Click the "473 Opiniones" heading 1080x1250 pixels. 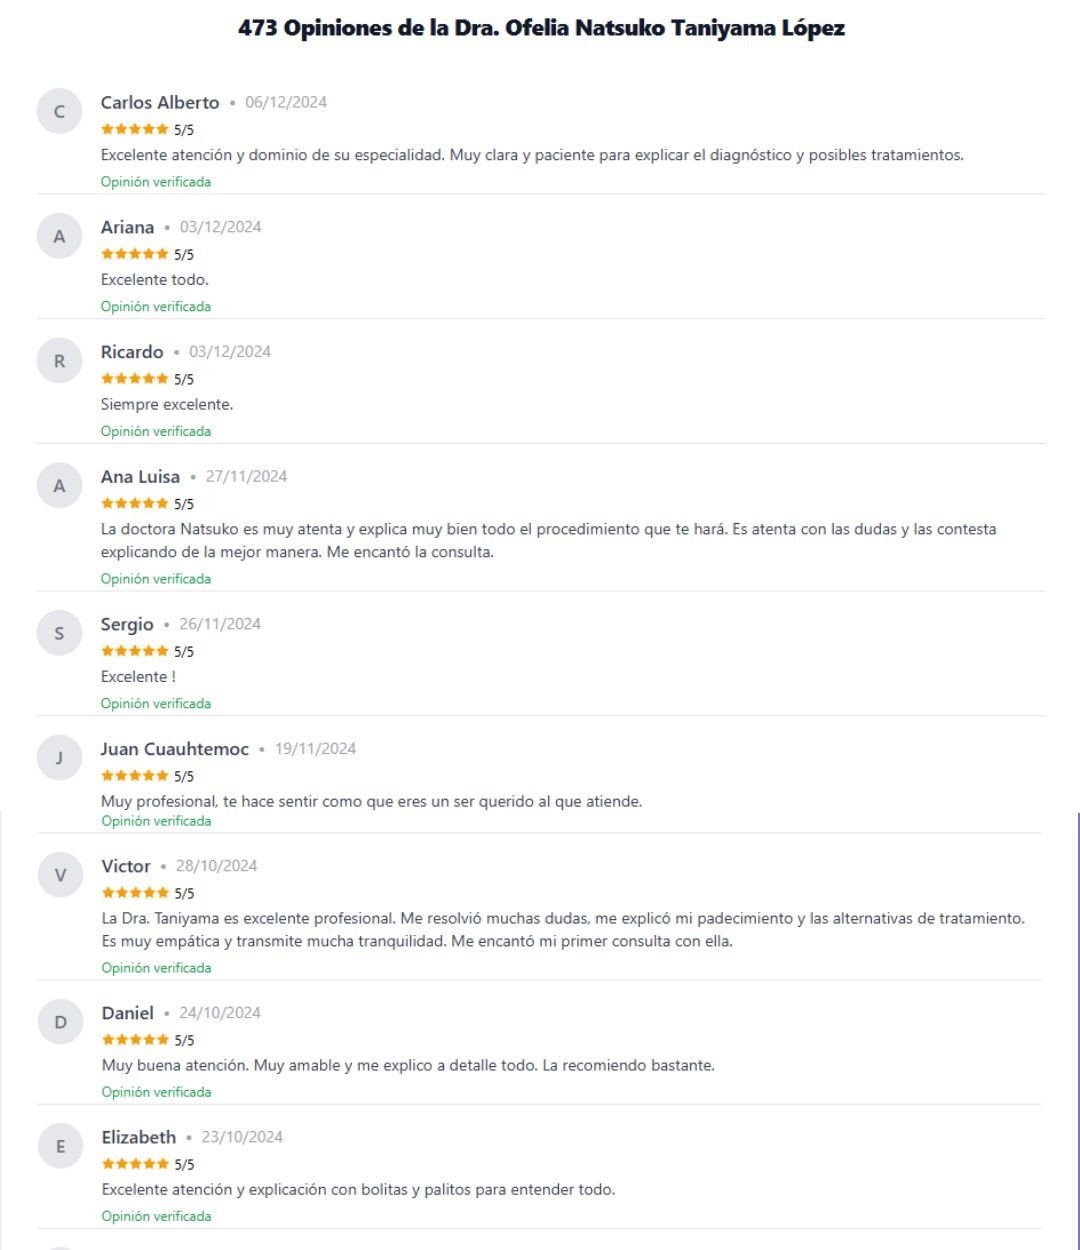tap(541, 28)
